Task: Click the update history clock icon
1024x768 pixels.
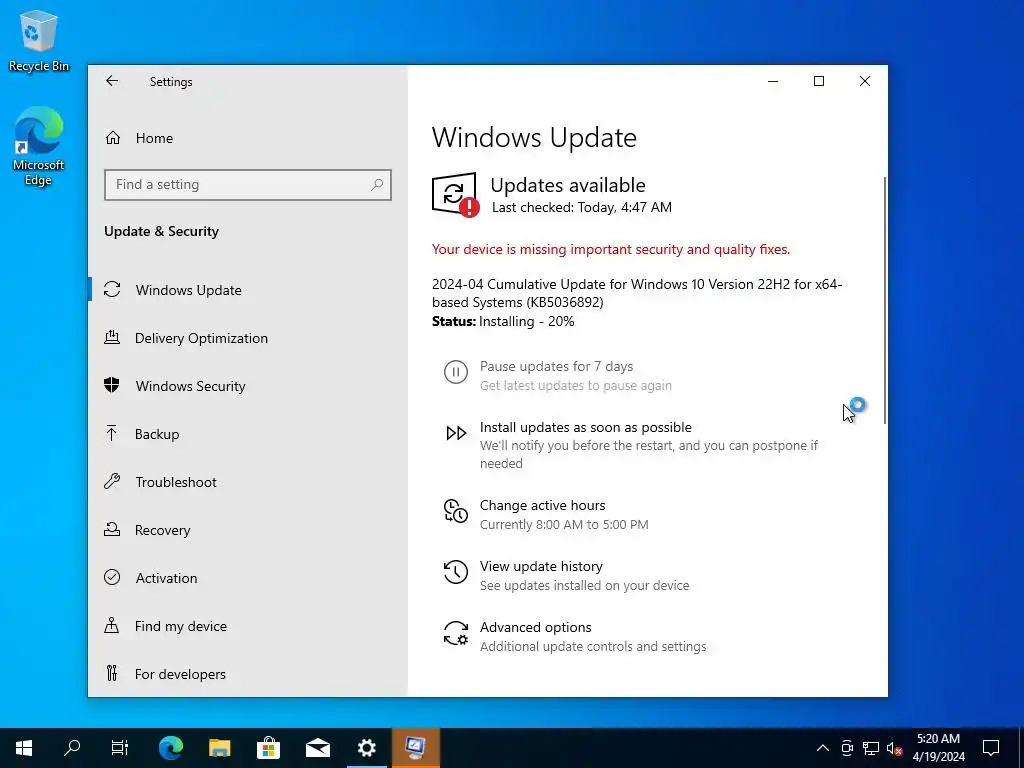Action: [455, 571]
